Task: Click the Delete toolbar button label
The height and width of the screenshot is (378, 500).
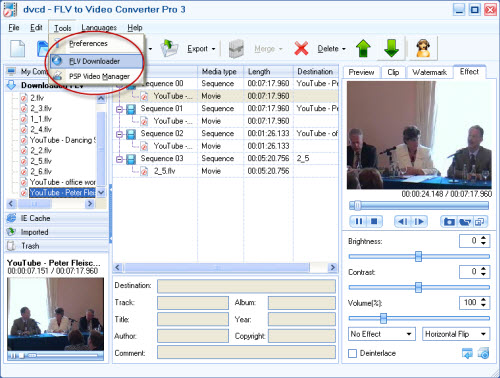Action: [x=328, y=49]
